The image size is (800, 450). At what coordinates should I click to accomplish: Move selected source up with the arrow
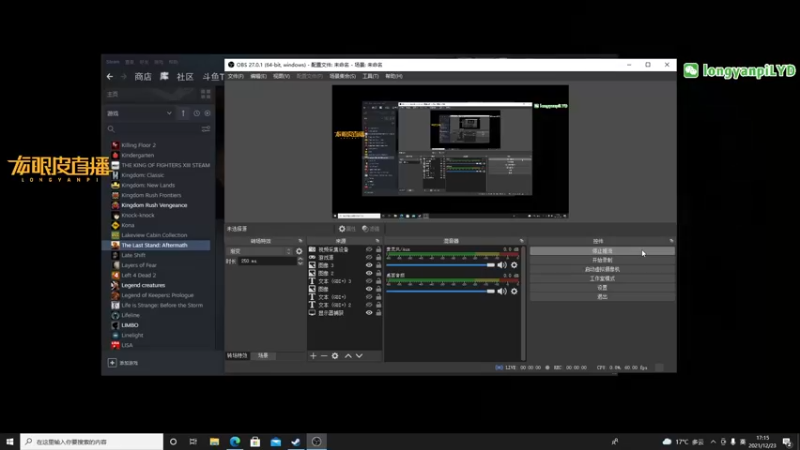pos(348,356)
